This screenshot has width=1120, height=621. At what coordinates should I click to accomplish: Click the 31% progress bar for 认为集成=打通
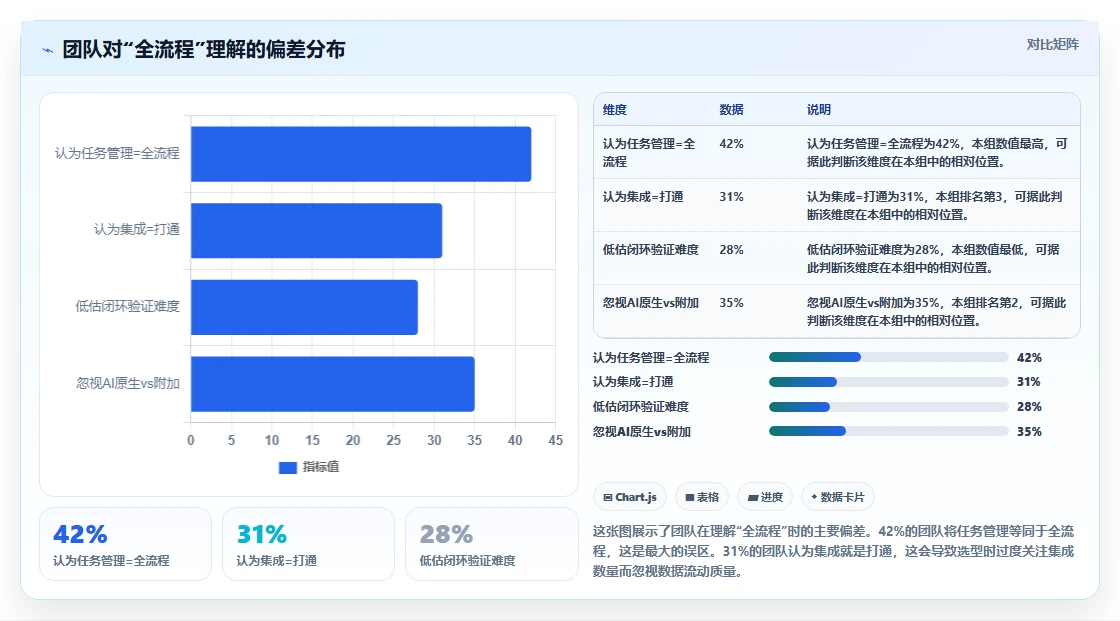(x=889, y=382)
